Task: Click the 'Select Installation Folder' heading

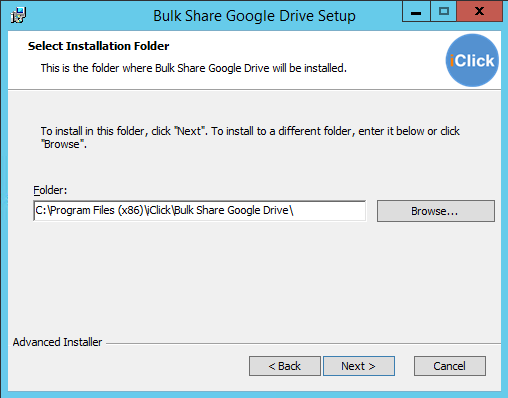Action: click(x=99, y=46)
